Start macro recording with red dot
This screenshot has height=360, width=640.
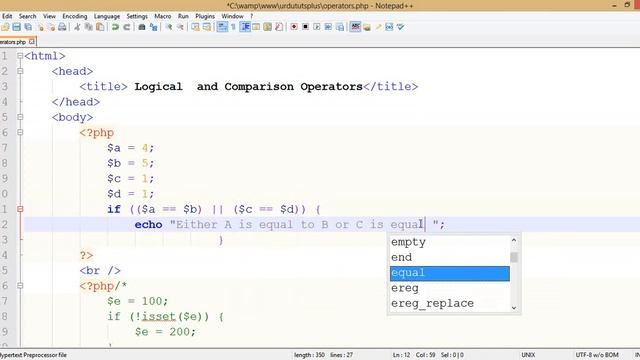click(x=294, y=27)
